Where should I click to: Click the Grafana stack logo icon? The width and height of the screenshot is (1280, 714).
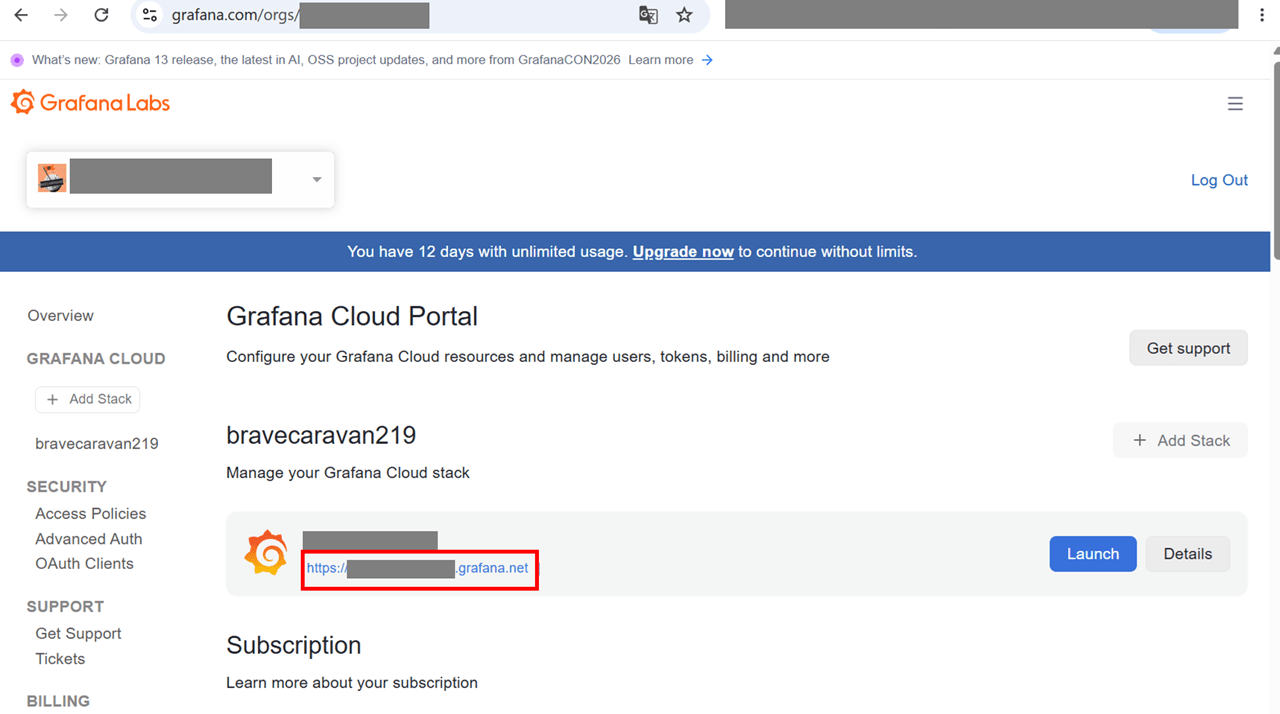(x=266, y=554)
